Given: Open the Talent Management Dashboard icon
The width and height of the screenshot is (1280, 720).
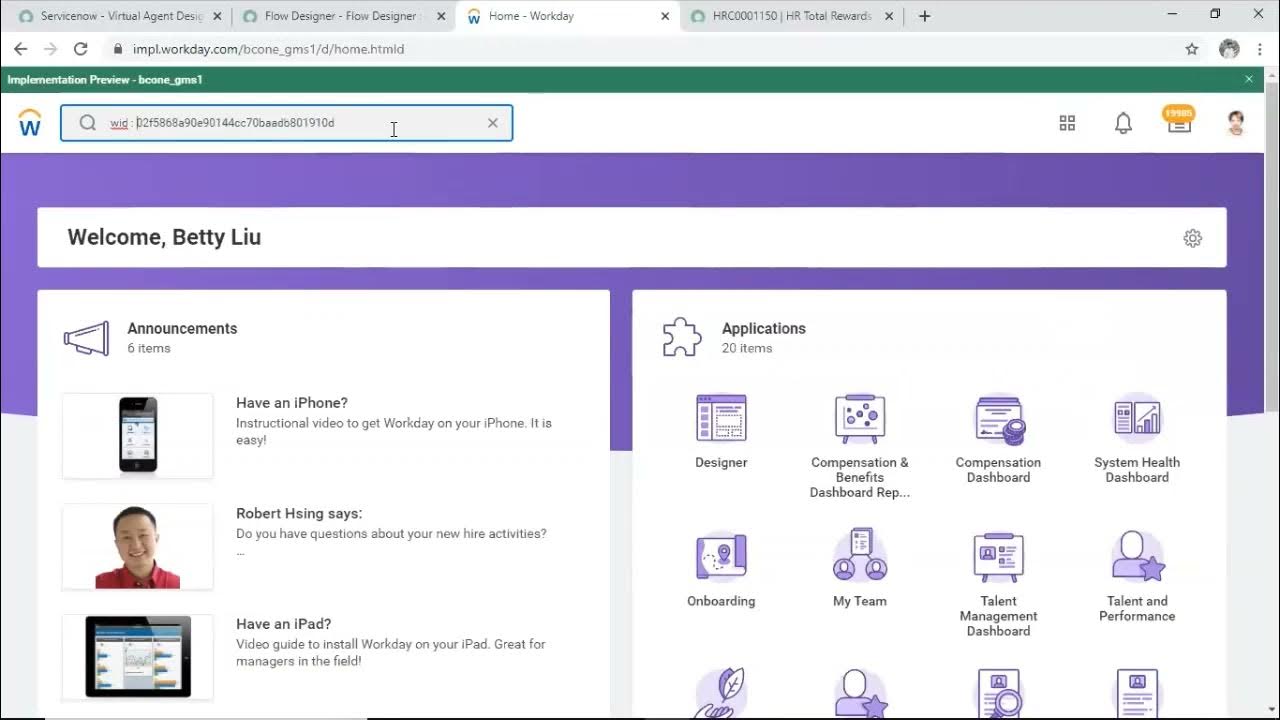Looking at the screenshot, I should pyautogui.click(x=998, y=557).
